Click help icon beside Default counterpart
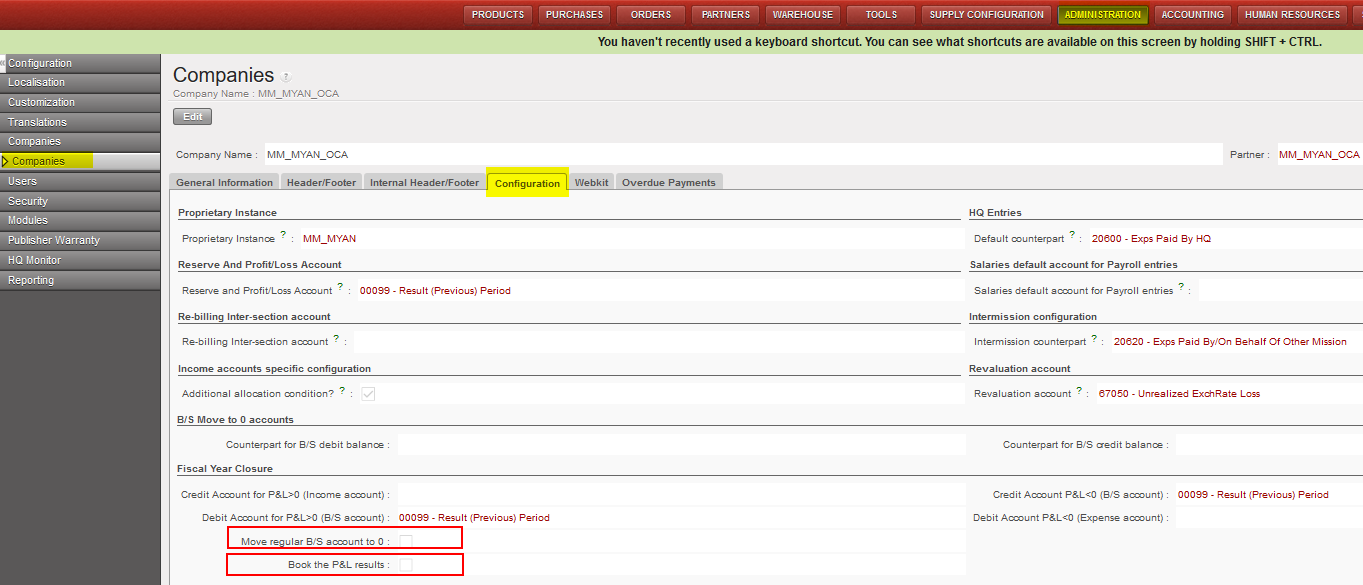 coord(1072,236)
